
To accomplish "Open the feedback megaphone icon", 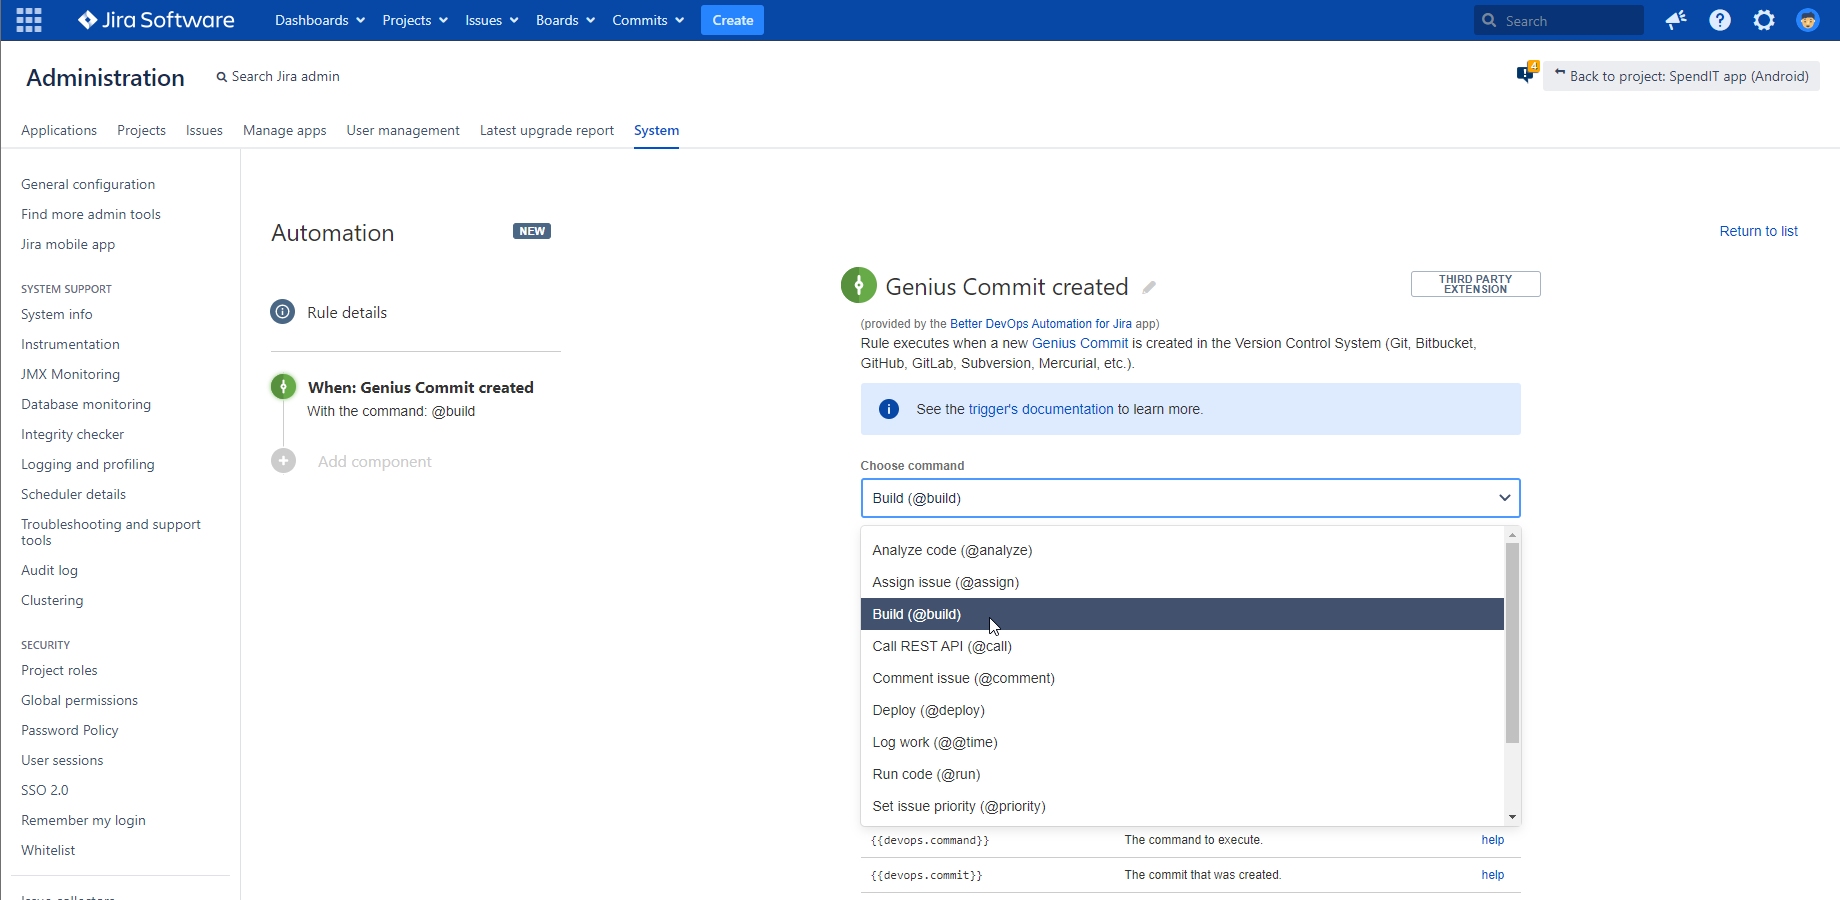I will point(1676,20).
